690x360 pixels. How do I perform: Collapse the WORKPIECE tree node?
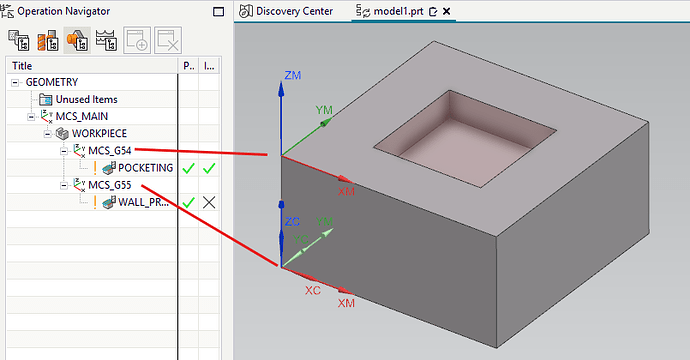pyautogui.click(x=48, y=134)
